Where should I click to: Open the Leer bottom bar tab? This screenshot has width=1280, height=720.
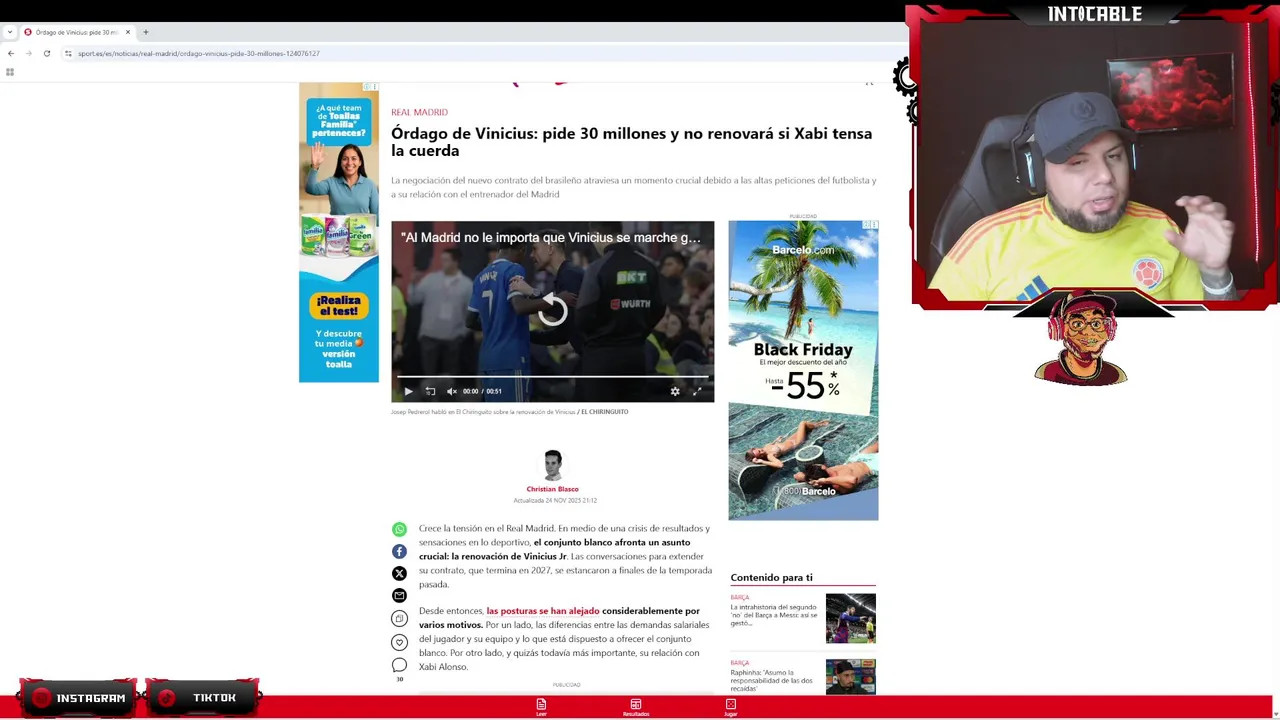coord(541,707)
